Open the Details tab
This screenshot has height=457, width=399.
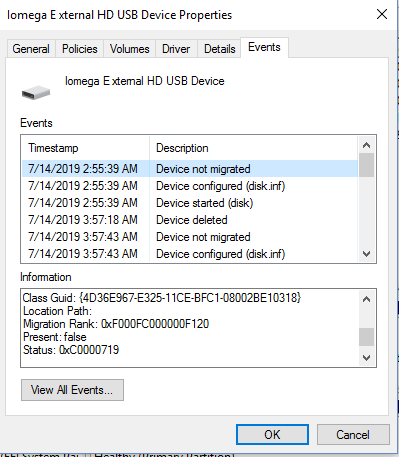pos(219,49)
